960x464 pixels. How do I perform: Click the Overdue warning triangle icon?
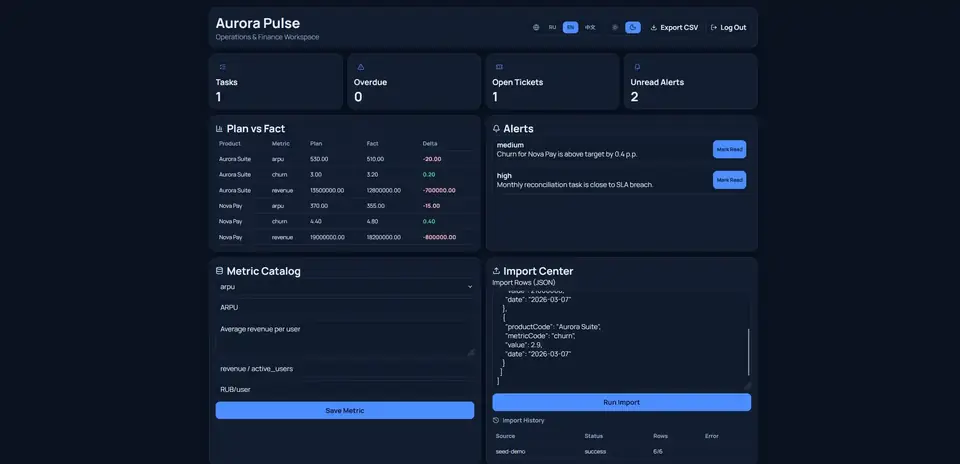point(361,67)
